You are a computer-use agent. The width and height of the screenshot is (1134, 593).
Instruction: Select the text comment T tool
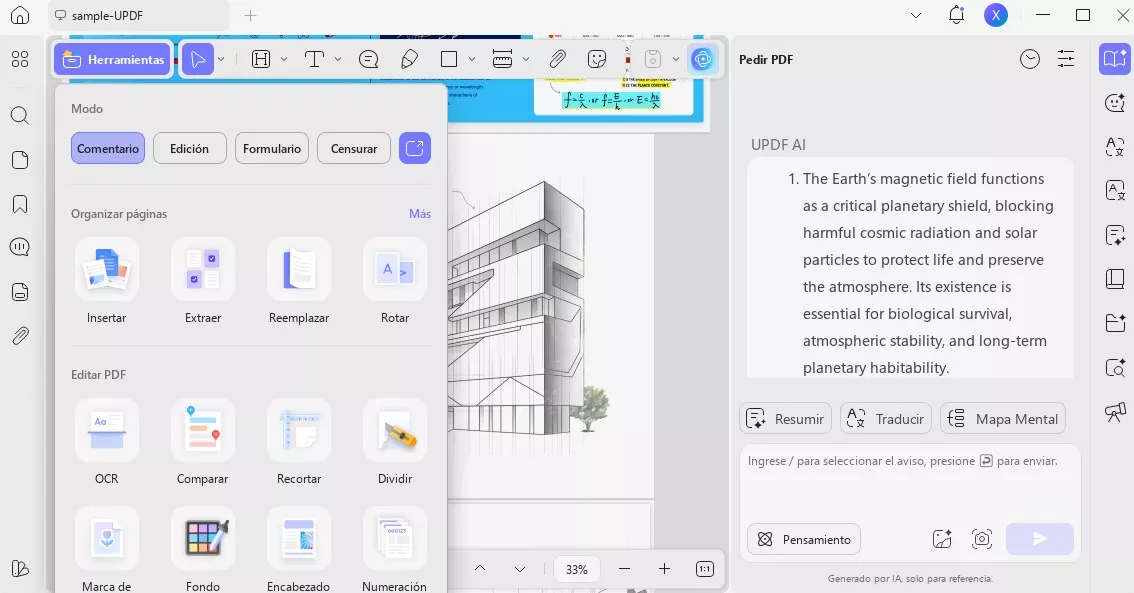pos(314,59)
